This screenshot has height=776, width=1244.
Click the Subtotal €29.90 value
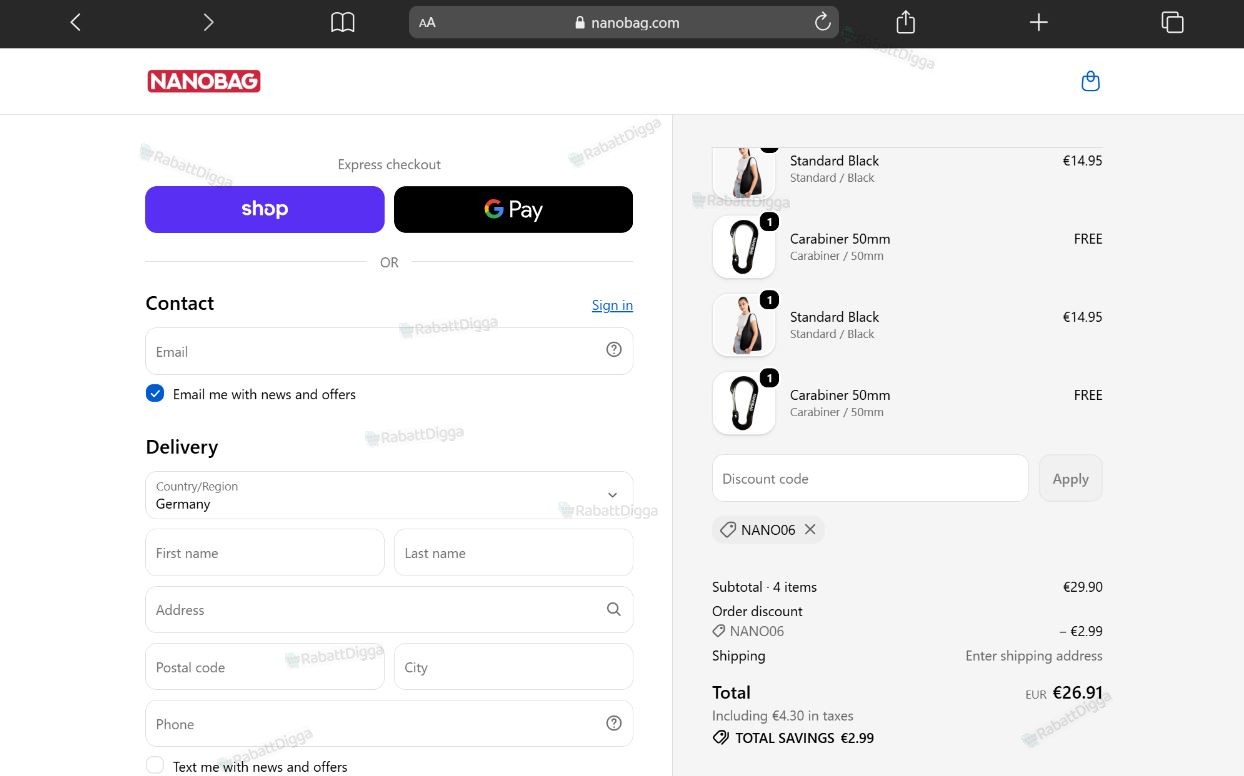(x=1082, y=587)
